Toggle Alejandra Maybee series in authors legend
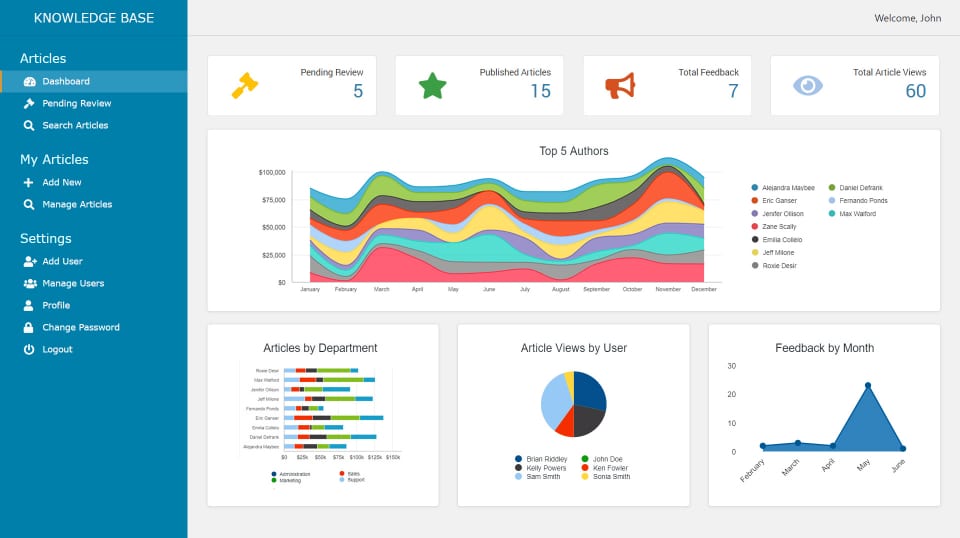Image resolution: width=960 pixels, height=538 pixels. [x=787, y=188]
